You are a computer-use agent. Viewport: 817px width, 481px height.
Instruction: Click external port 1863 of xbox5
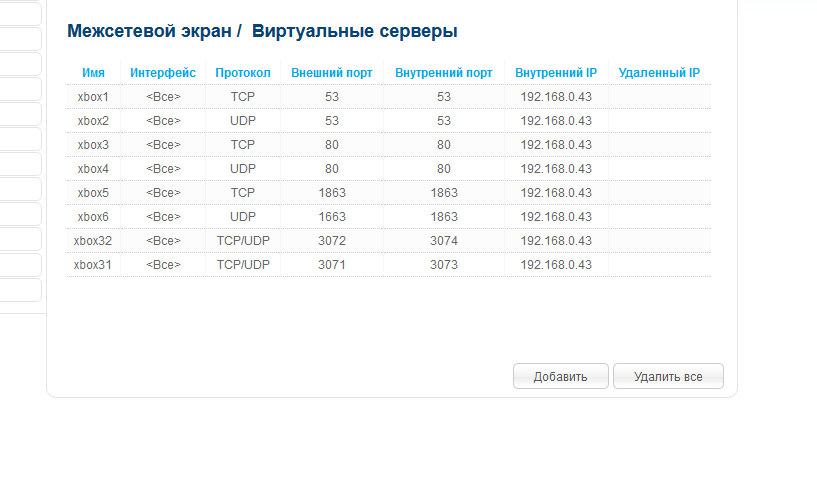[332, 193]
